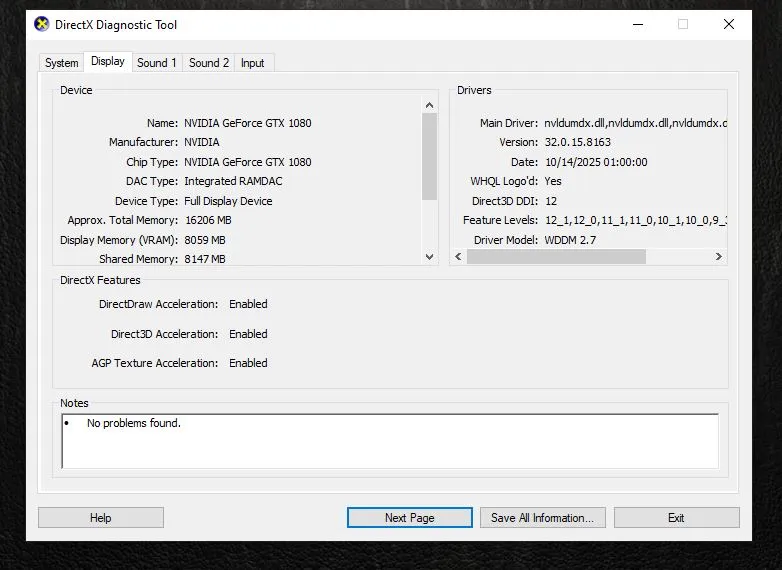Click Display Memory value 8059 MB
This screenshot has height=570, width=782.
205,240
